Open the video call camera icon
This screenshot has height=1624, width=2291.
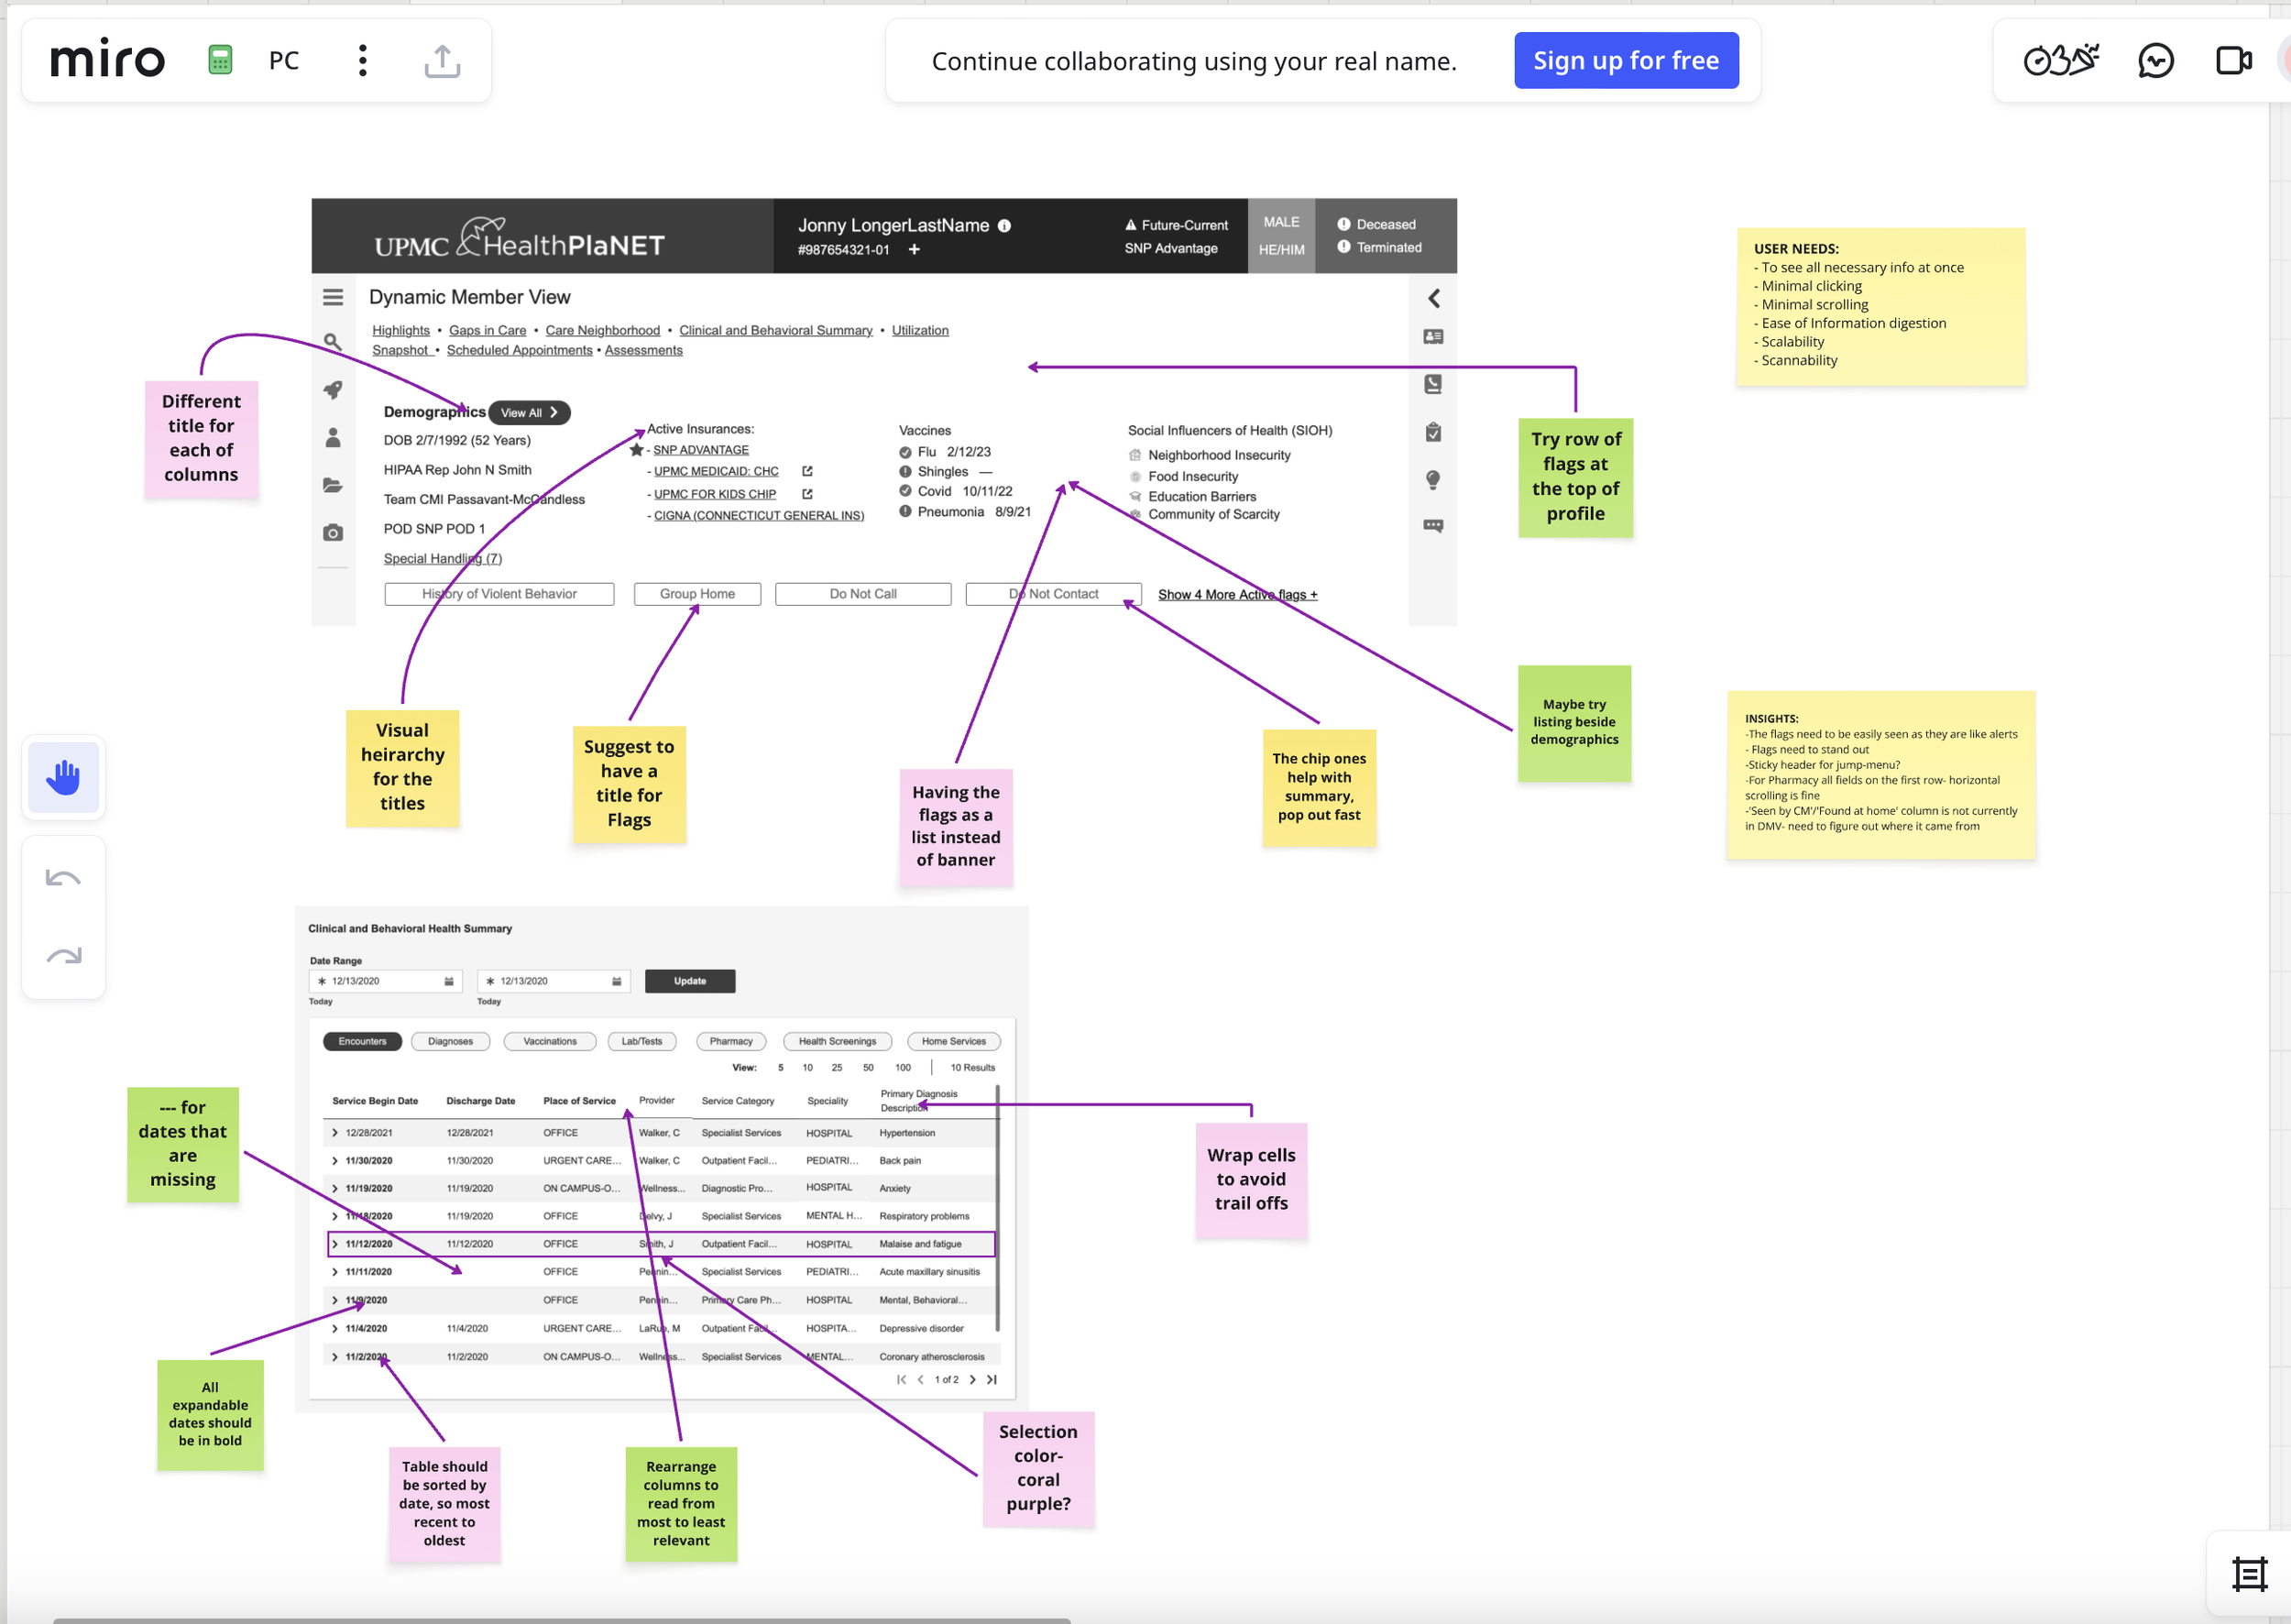(x=2233, y=61)
